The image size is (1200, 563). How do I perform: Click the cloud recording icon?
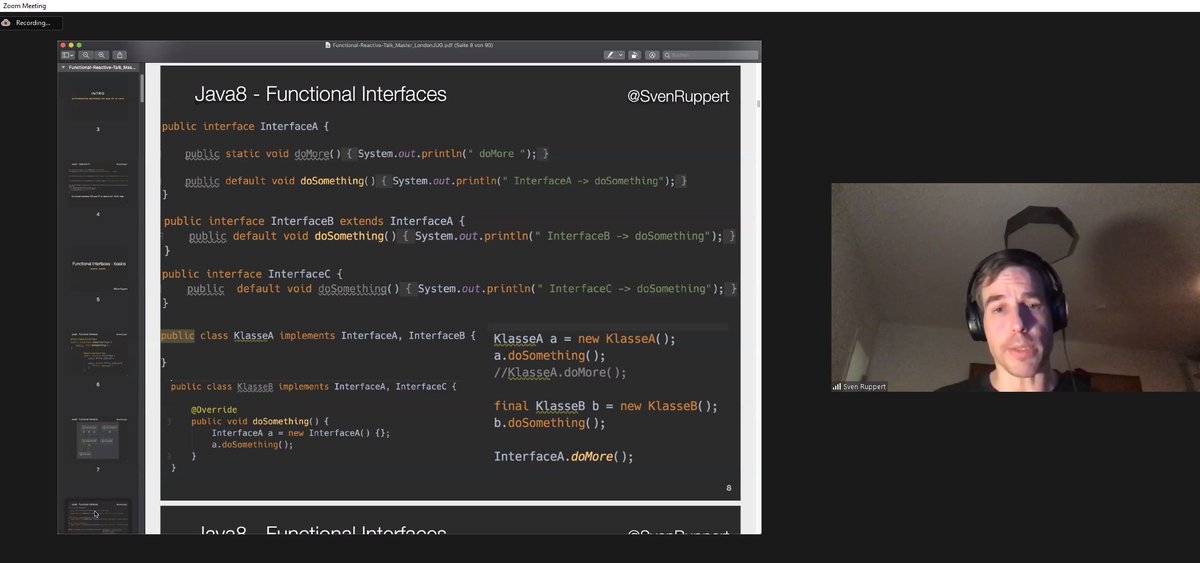click(x=7, y=22)
